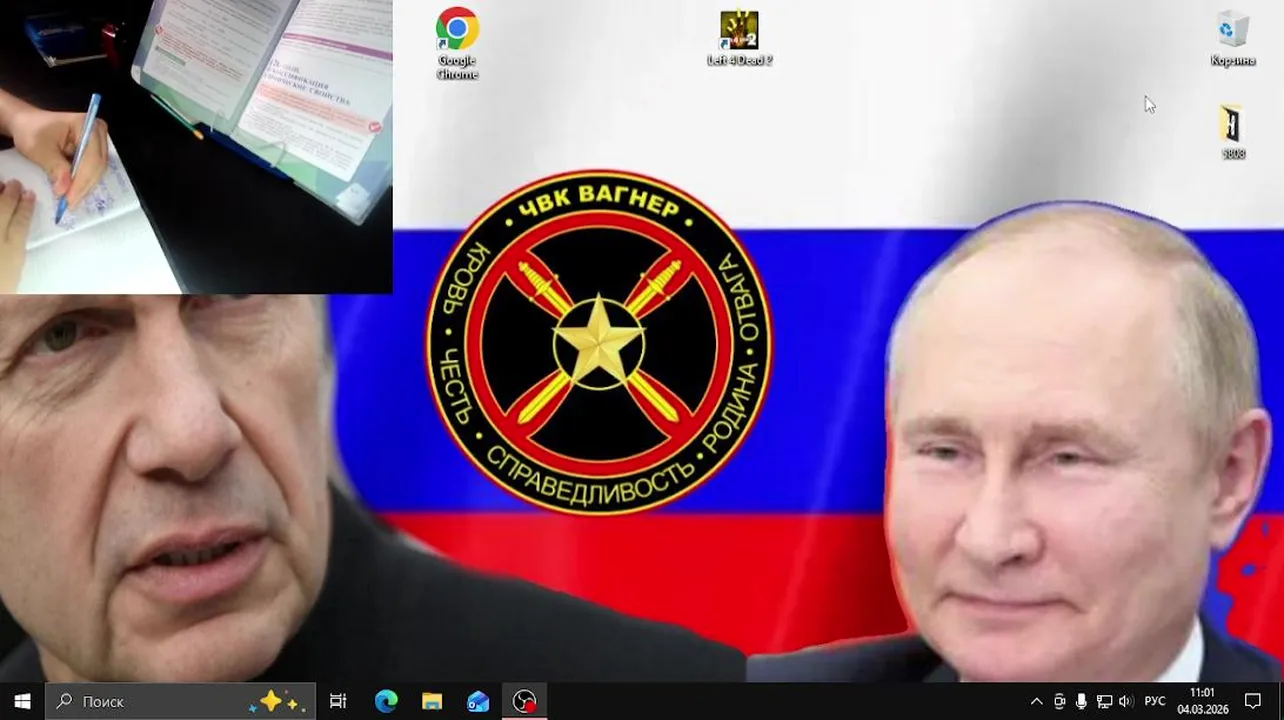Select the Google Chrome desktop shortcut

pos(457,43)
